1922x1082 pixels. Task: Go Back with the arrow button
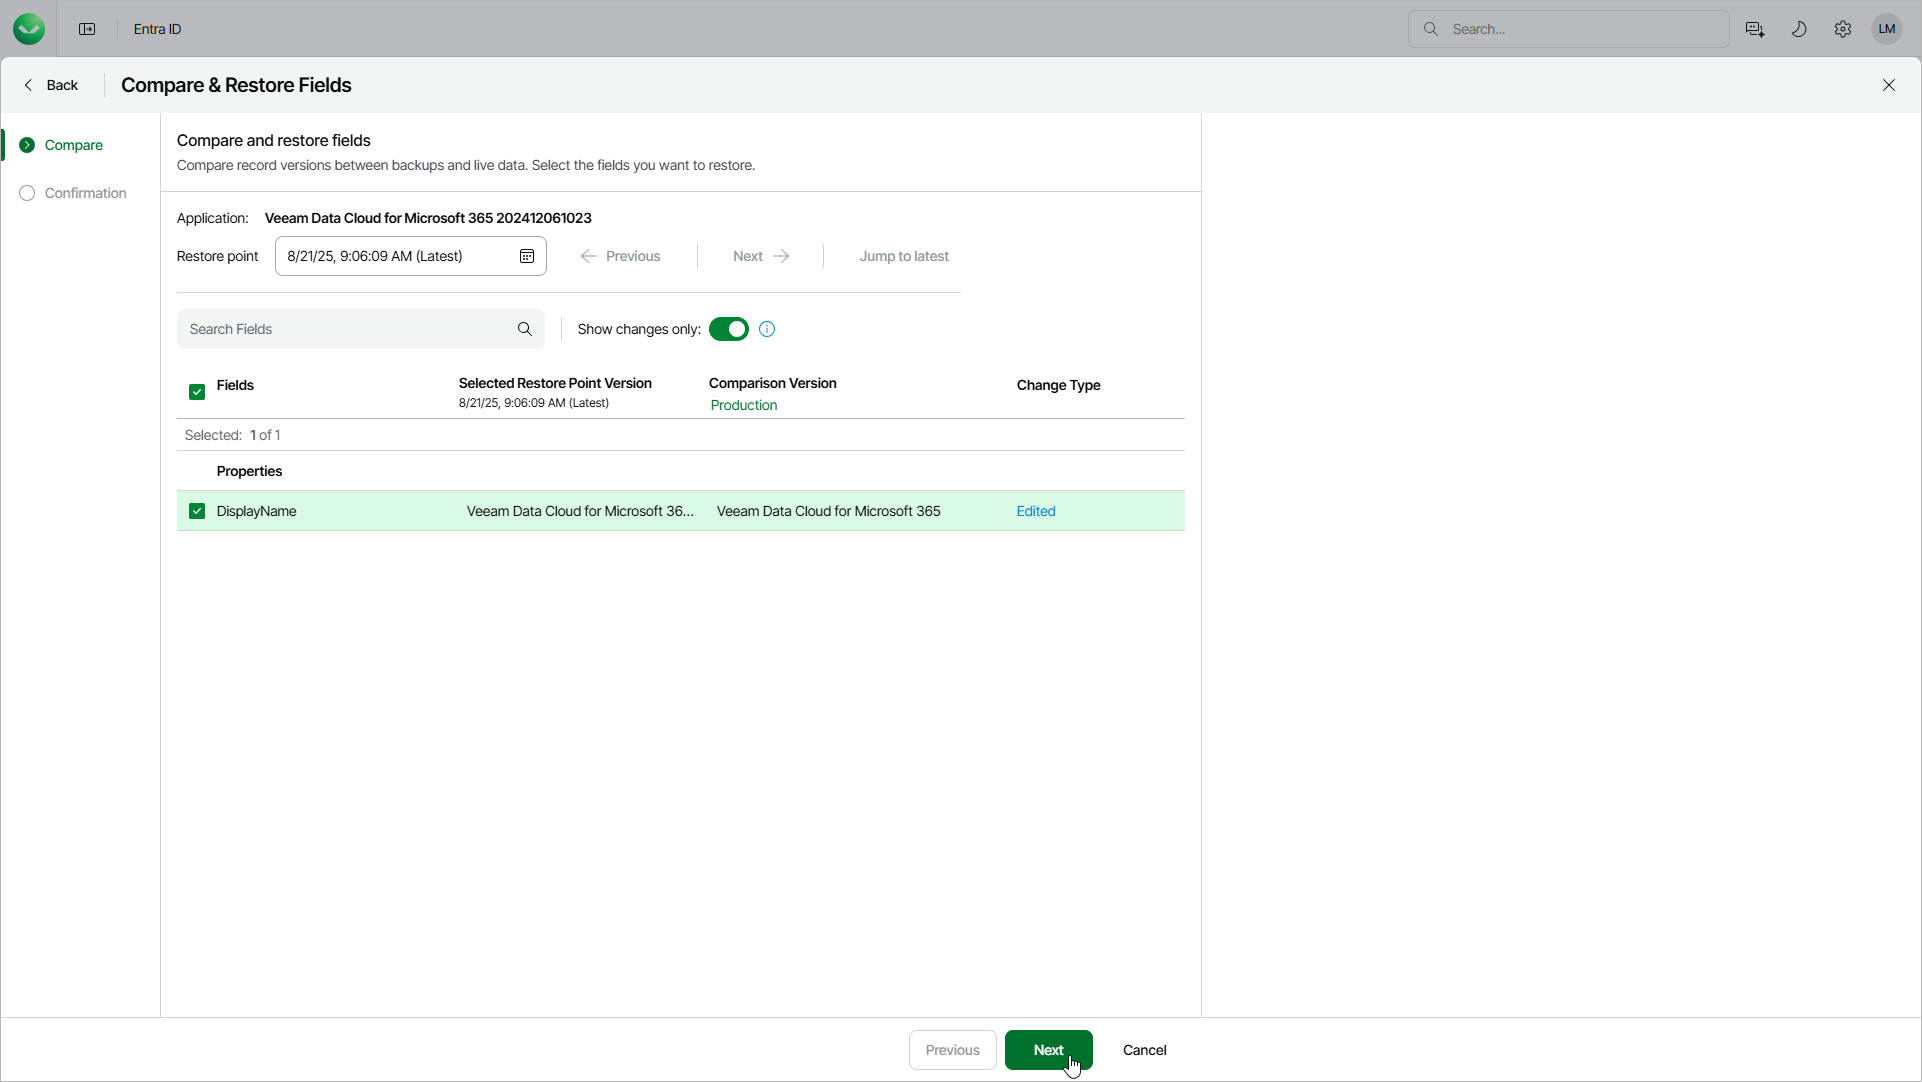51,85
